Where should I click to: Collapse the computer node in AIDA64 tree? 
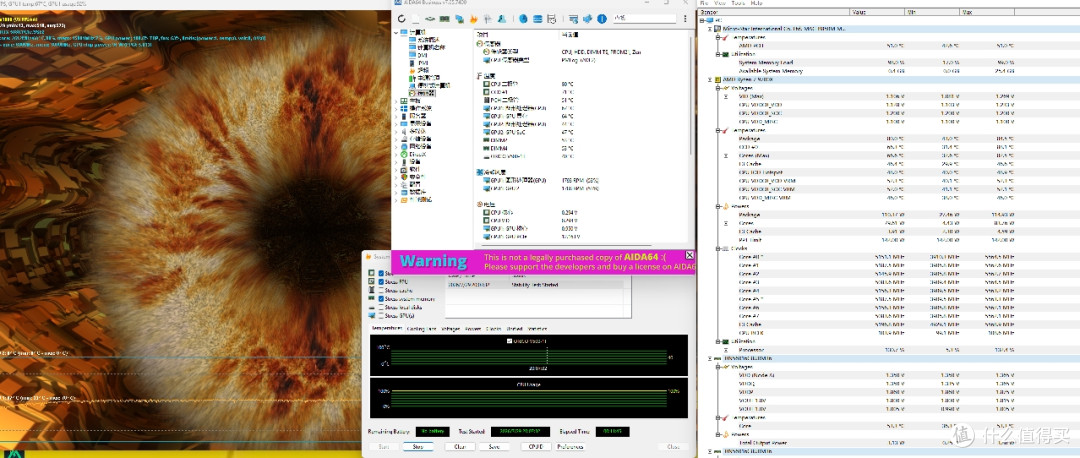coord(396,32)
